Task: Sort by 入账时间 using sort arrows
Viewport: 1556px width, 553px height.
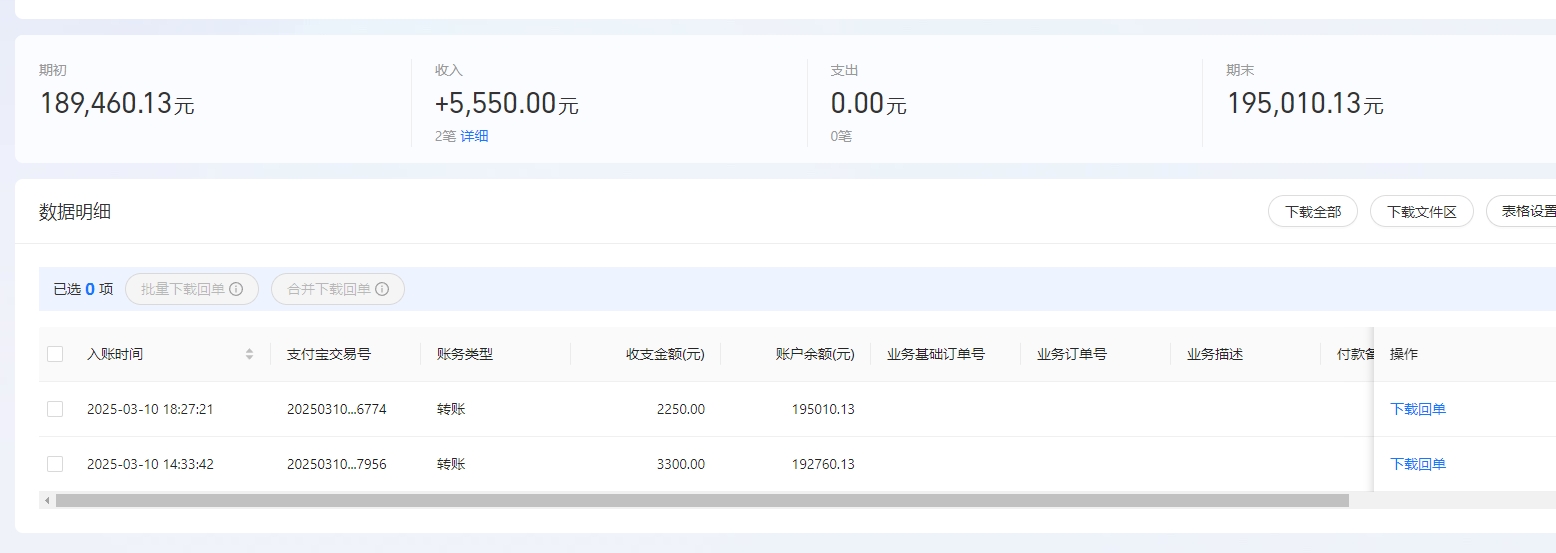Action: coord(249,354)
